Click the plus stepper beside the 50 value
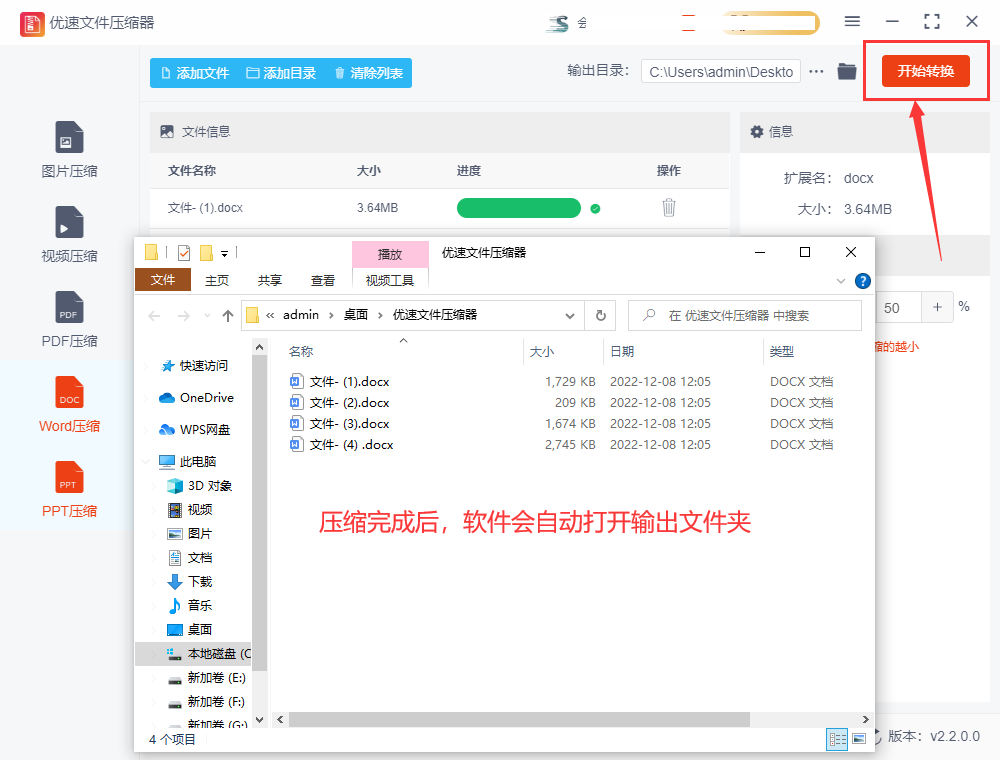This screenshot has height=760, width=1000. coord(937,307)
